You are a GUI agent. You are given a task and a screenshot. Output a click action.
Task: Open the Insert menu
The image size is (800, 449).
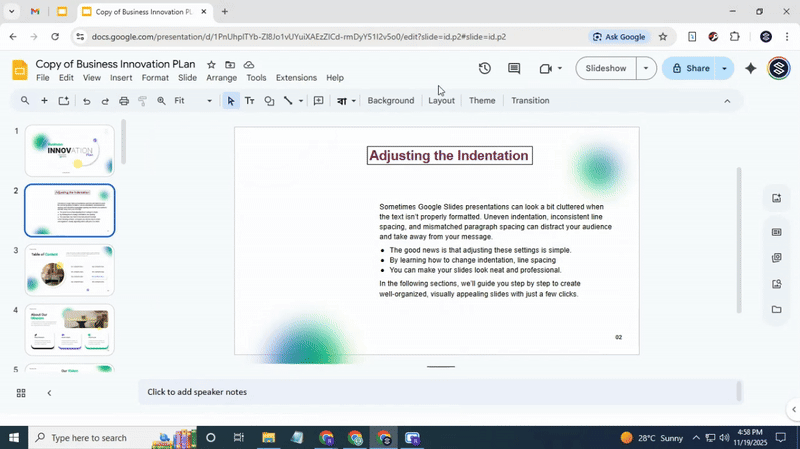(x=121, y=78)
